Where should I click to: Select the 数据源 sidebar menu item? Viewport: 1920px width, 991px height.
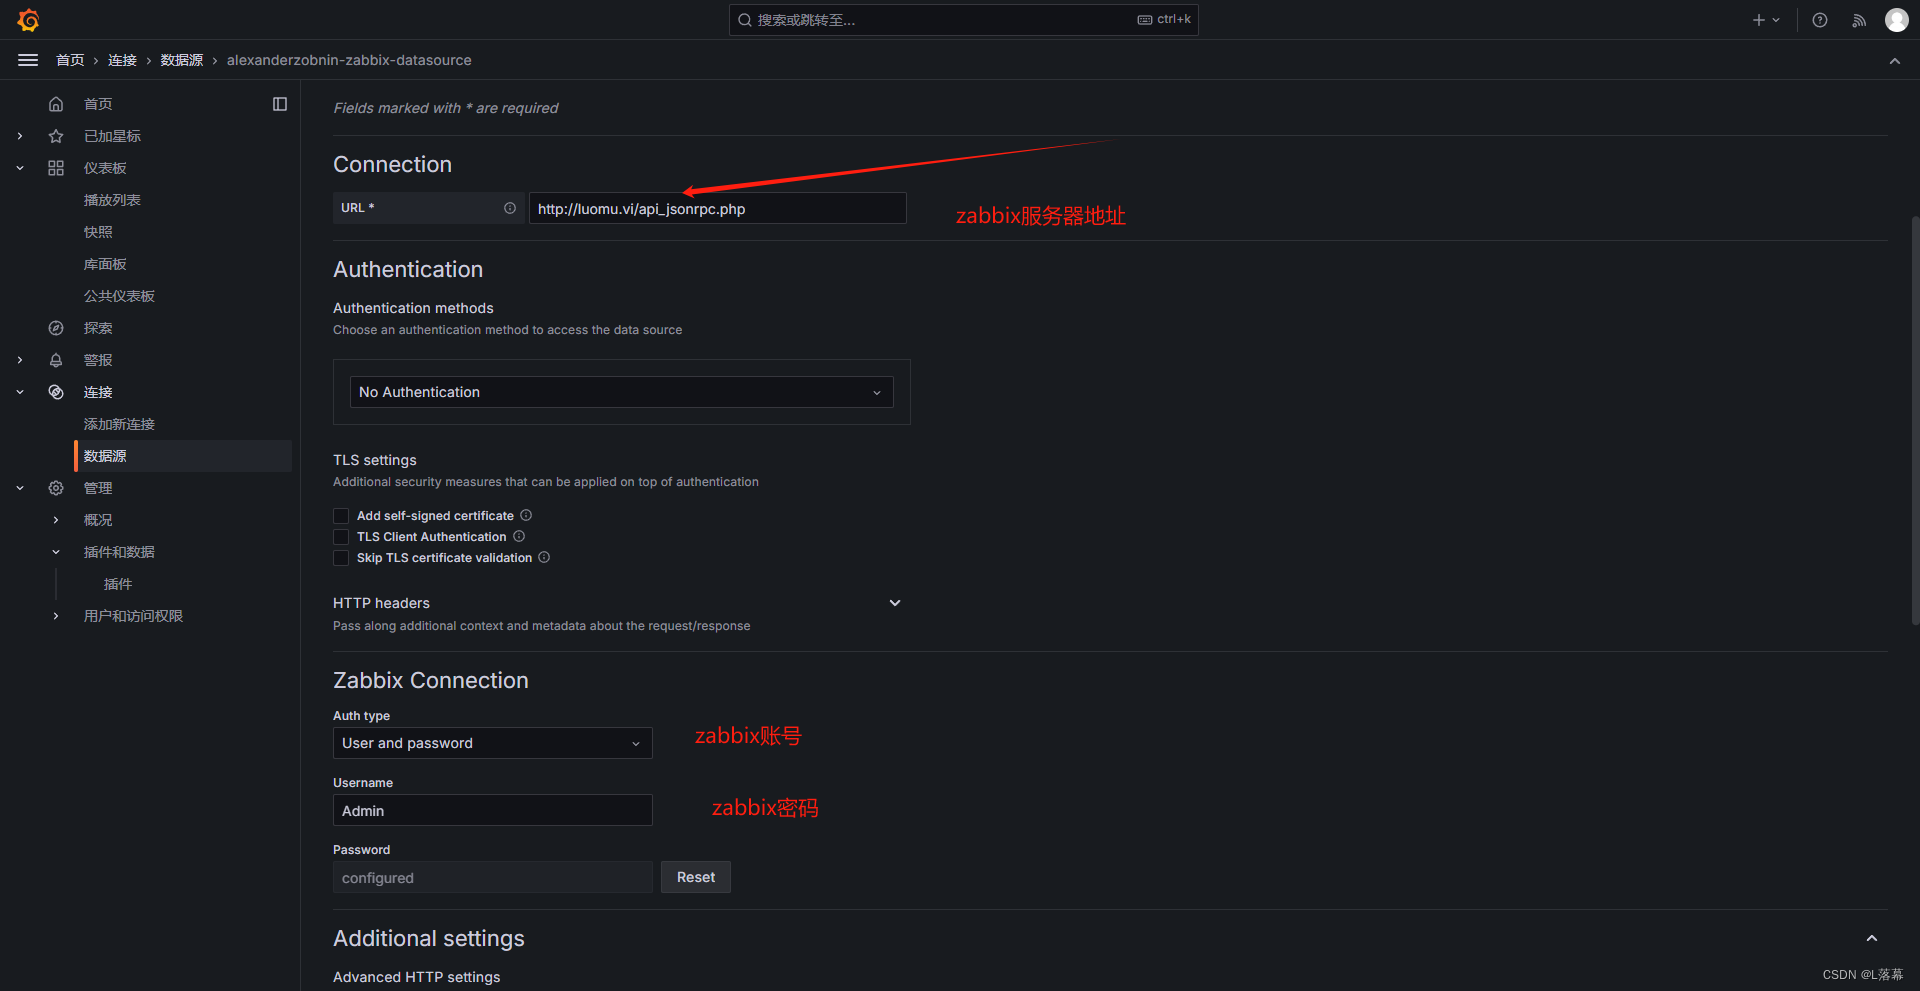point(183,456)
